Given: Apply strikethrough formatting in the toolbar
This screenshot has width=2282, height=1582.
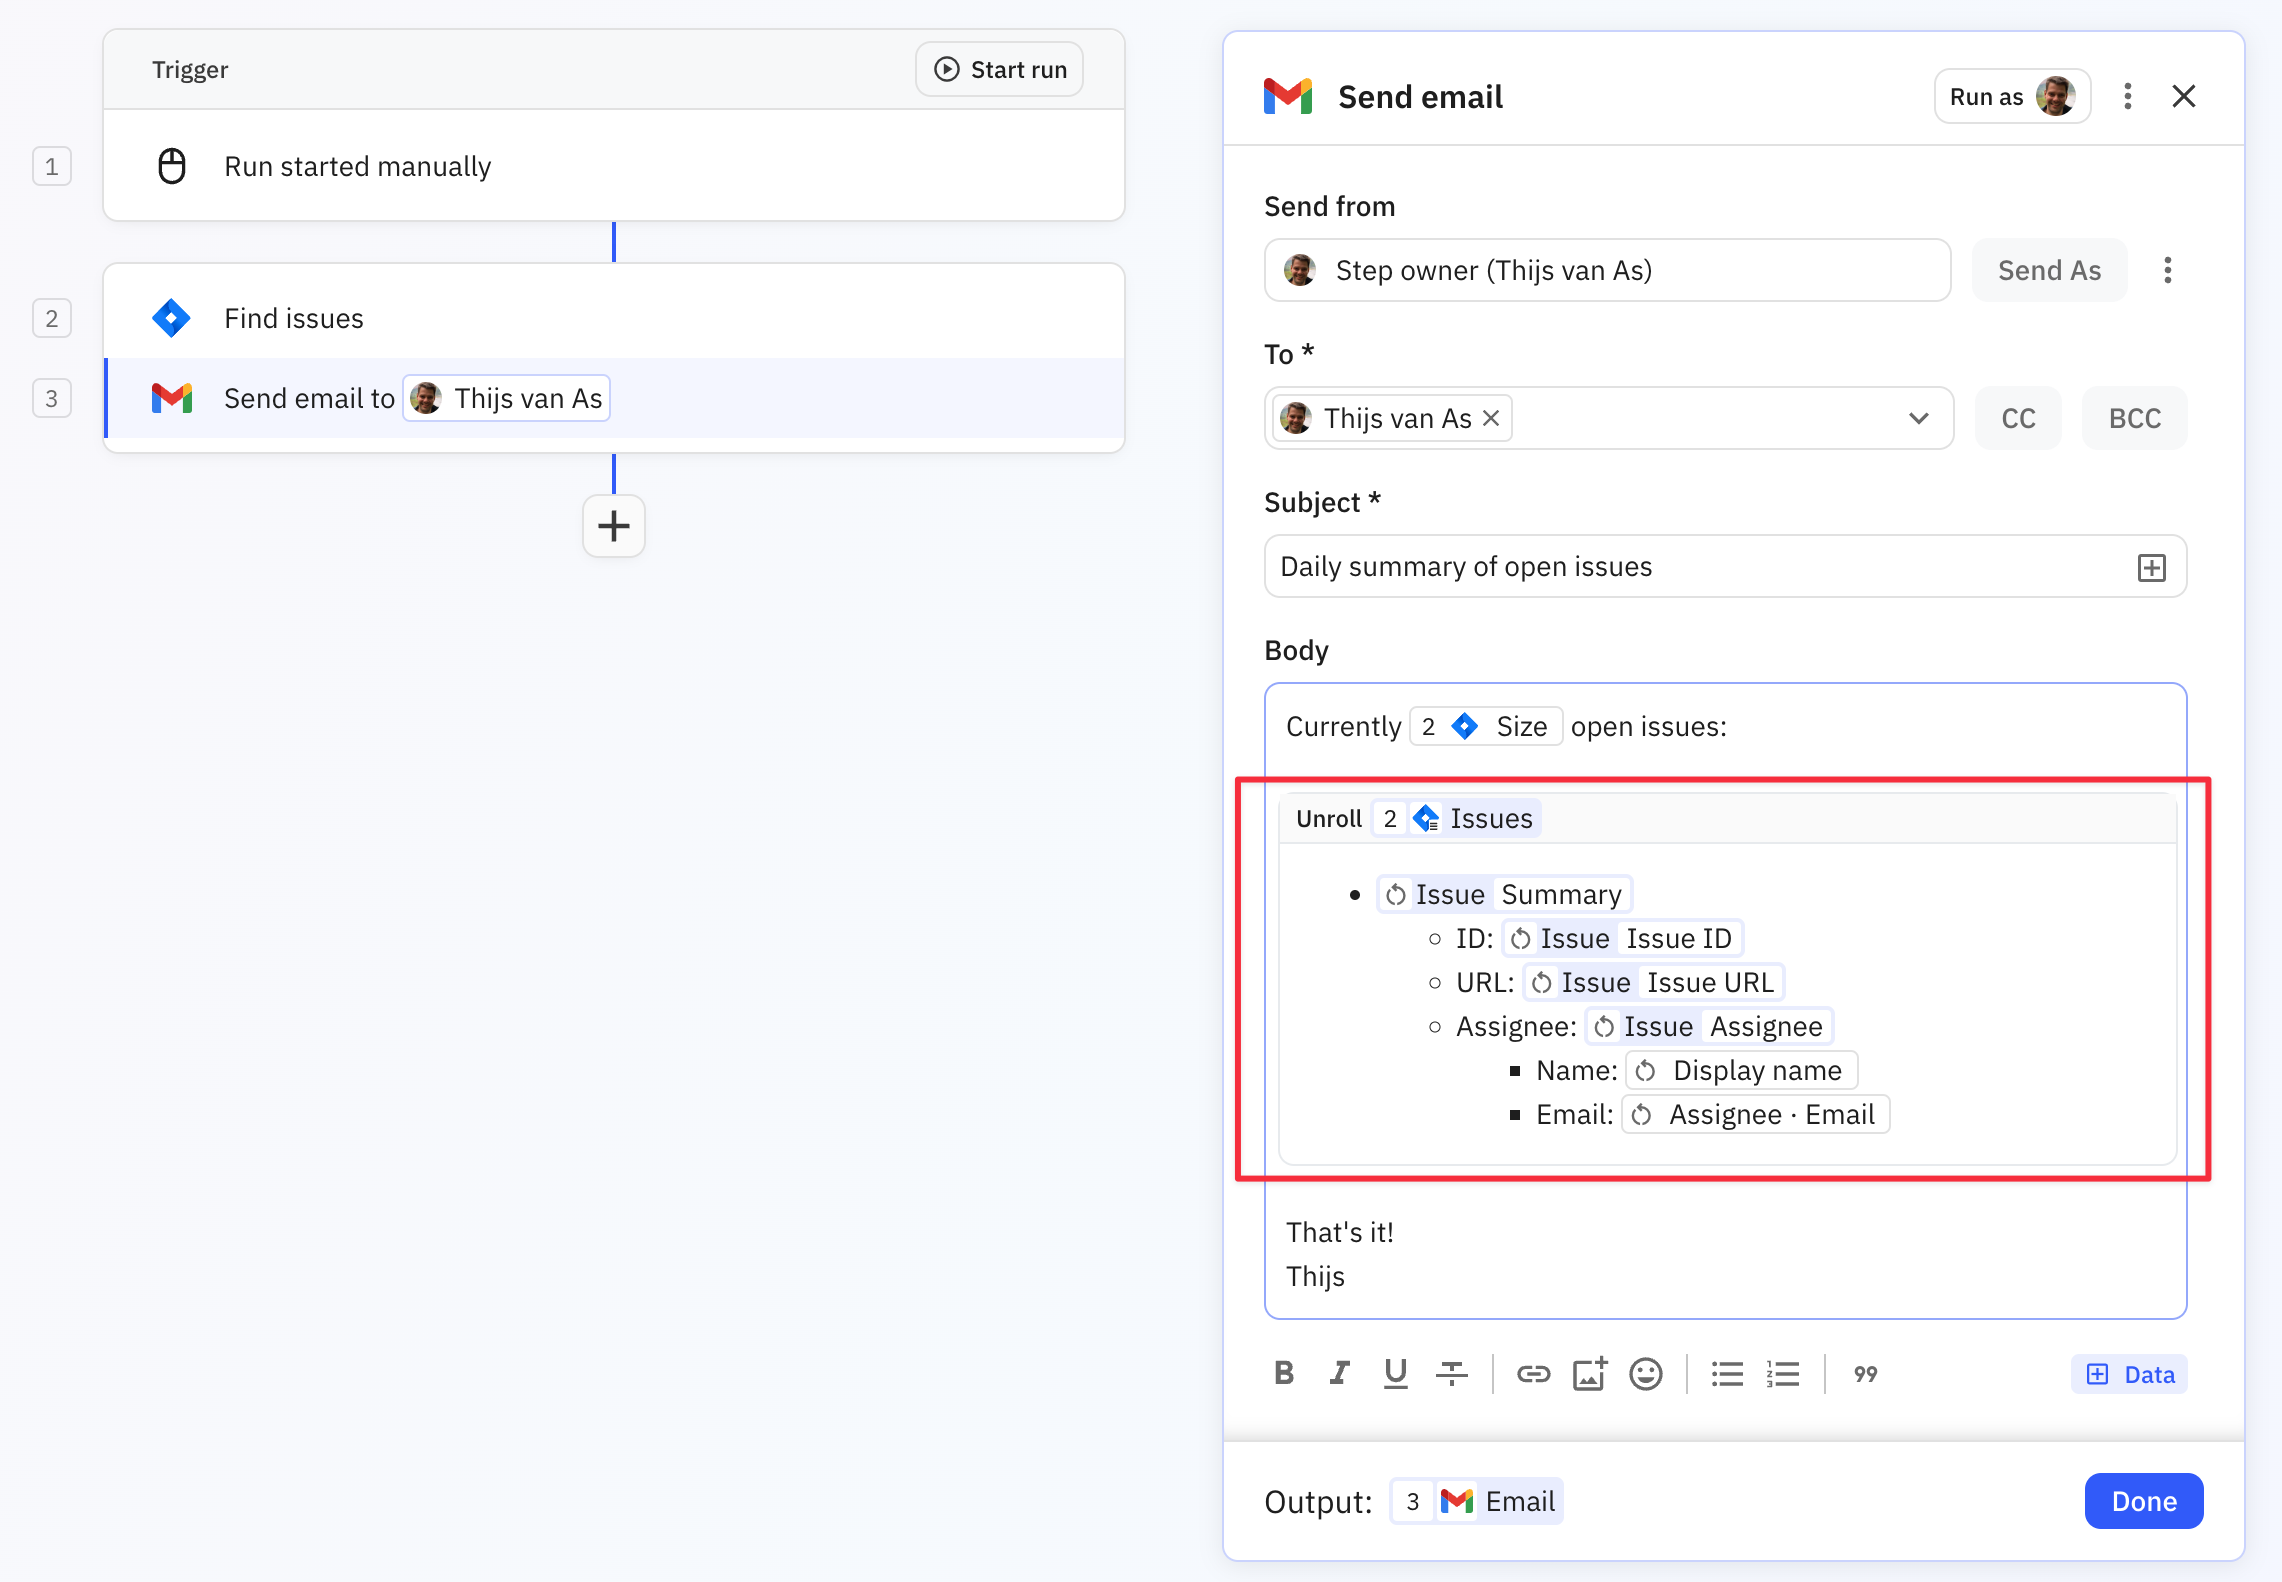Looking at the screenshot, I should pyautogui.click(x=1452, y=1373).
